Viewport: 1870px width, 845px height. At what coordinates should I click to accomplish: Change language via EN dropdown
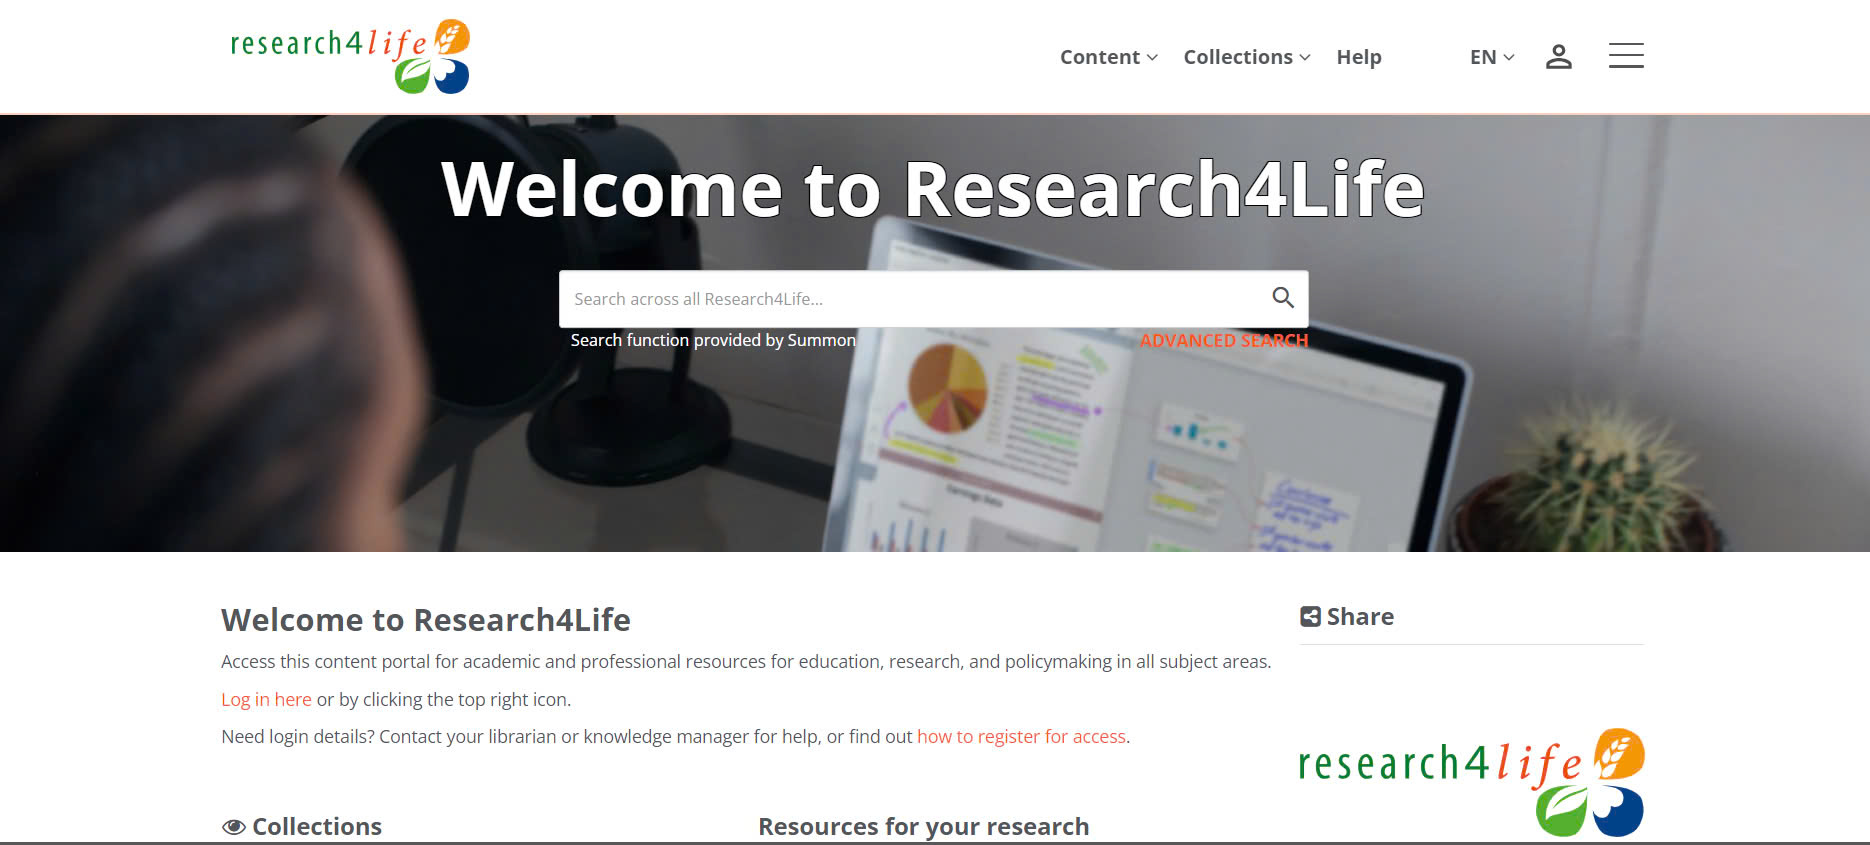click(1492, 57)
